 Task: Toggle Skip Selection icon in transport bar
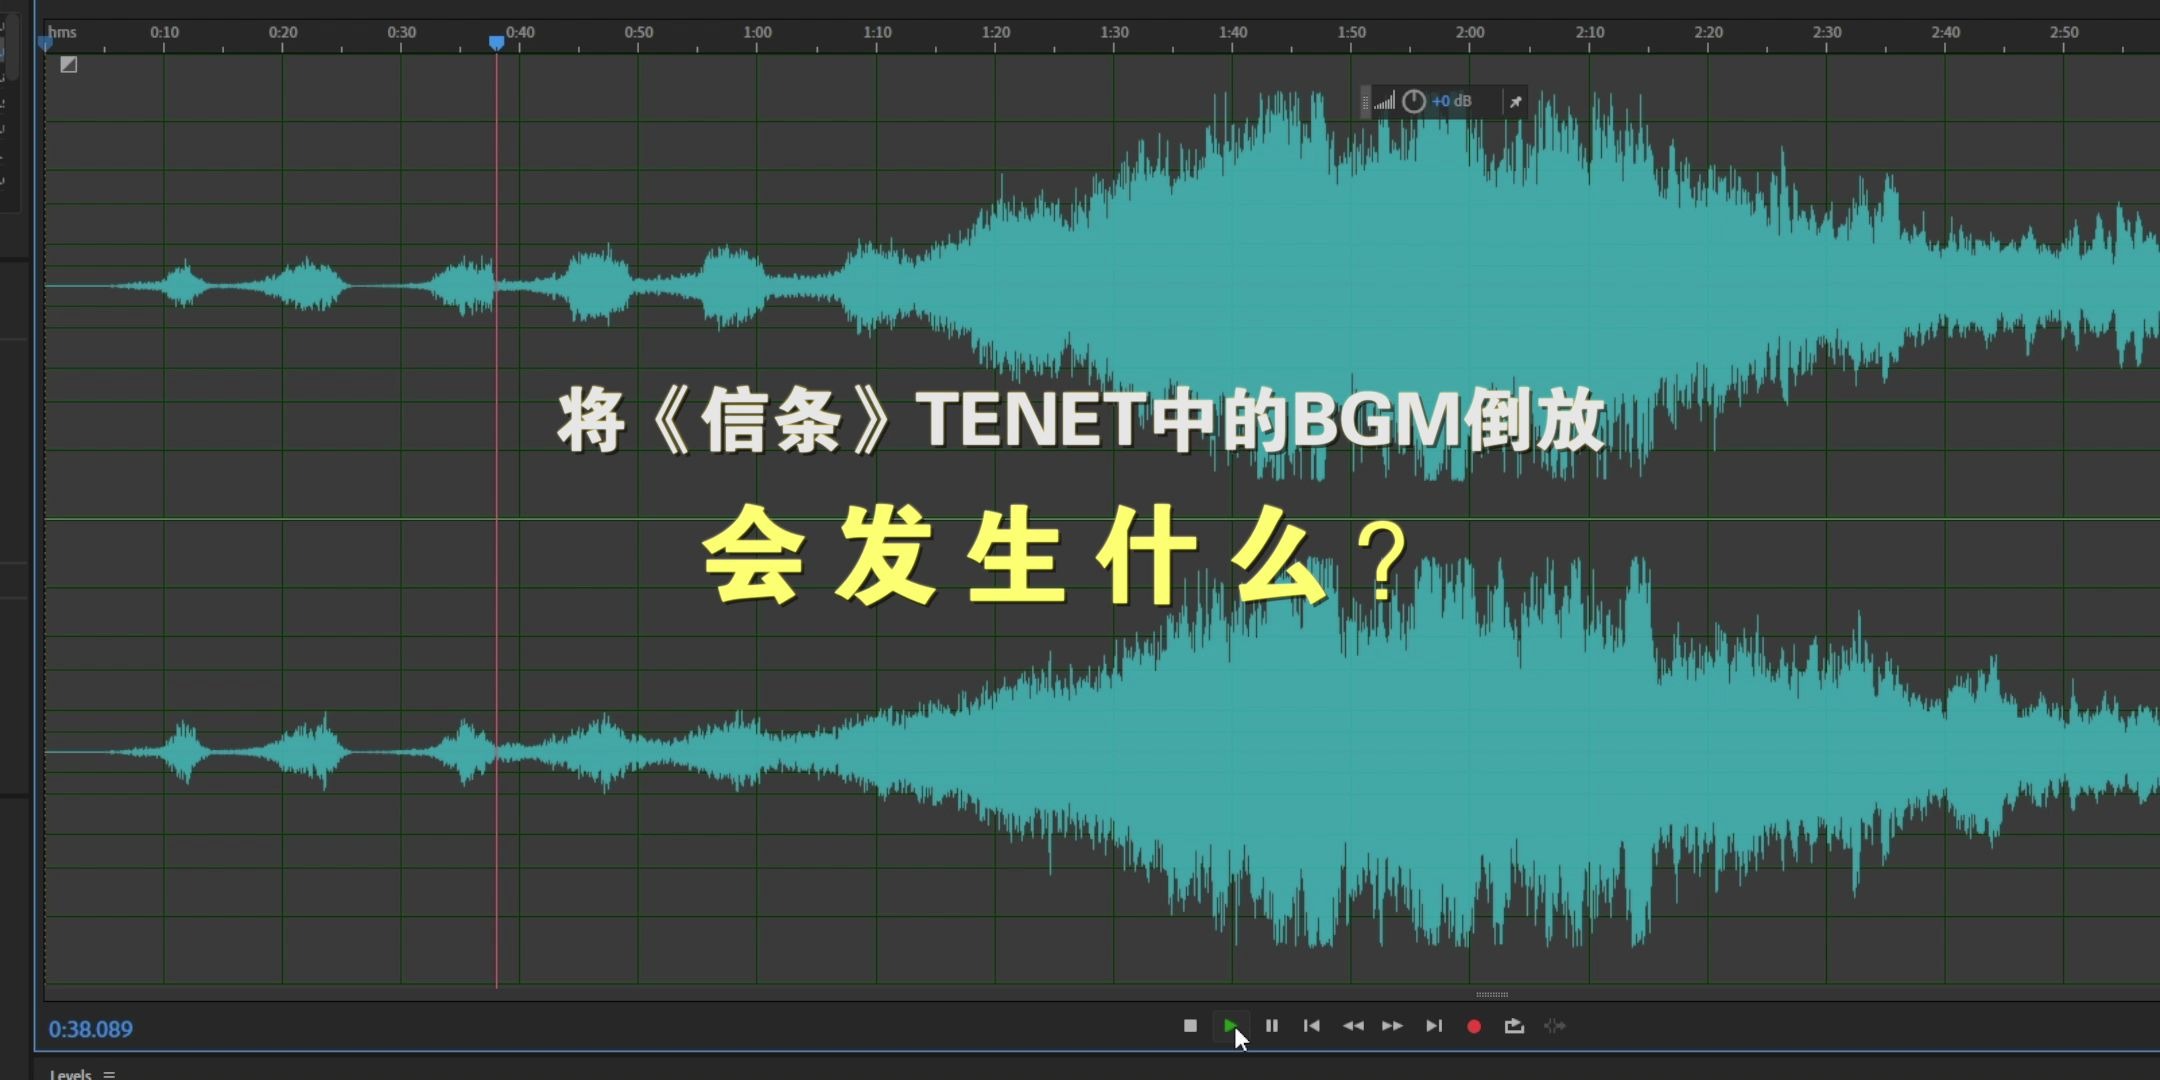[x=1555, y=1026]
